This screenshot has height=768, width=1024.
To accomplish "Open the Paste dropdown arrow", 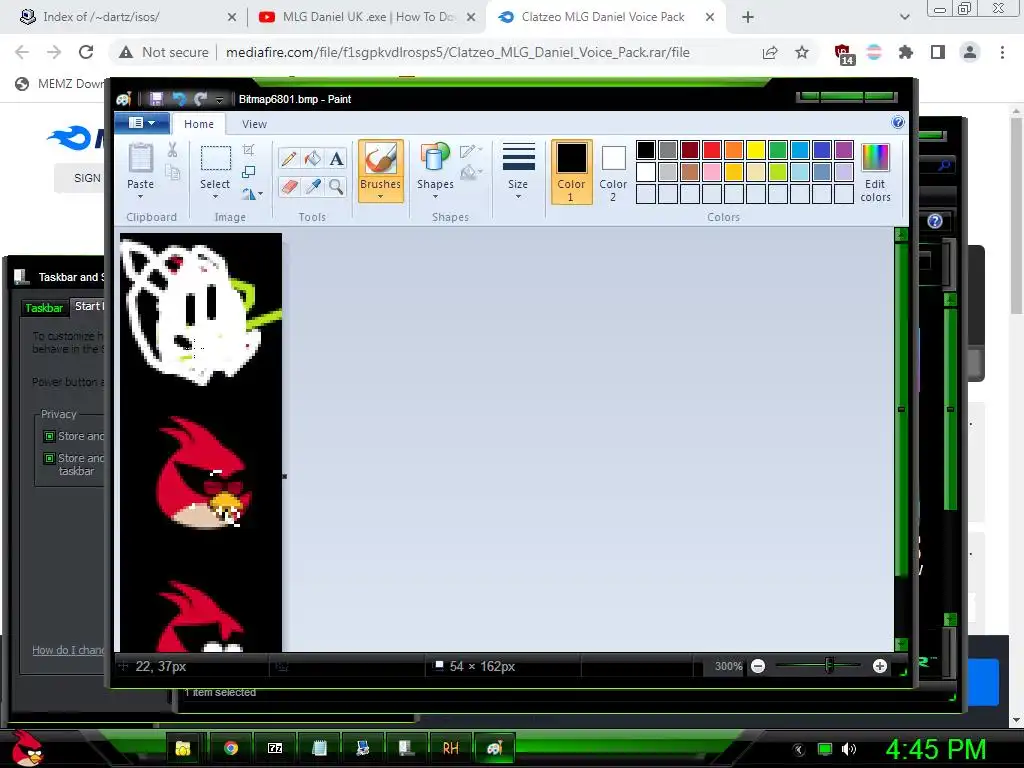I will 140,196.
